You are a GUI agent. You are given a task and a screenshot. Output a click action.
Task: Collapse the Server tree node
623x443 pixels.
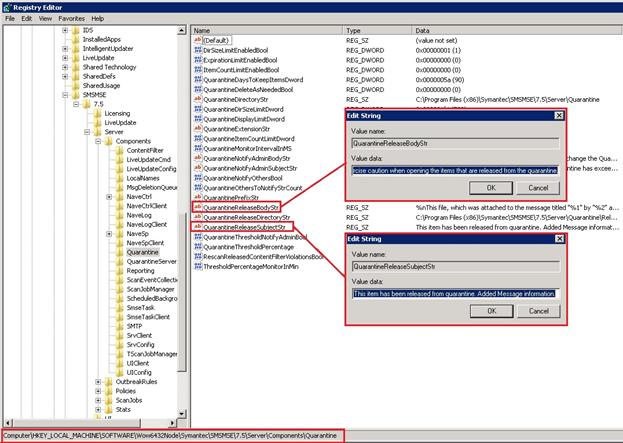click(88, 131)
